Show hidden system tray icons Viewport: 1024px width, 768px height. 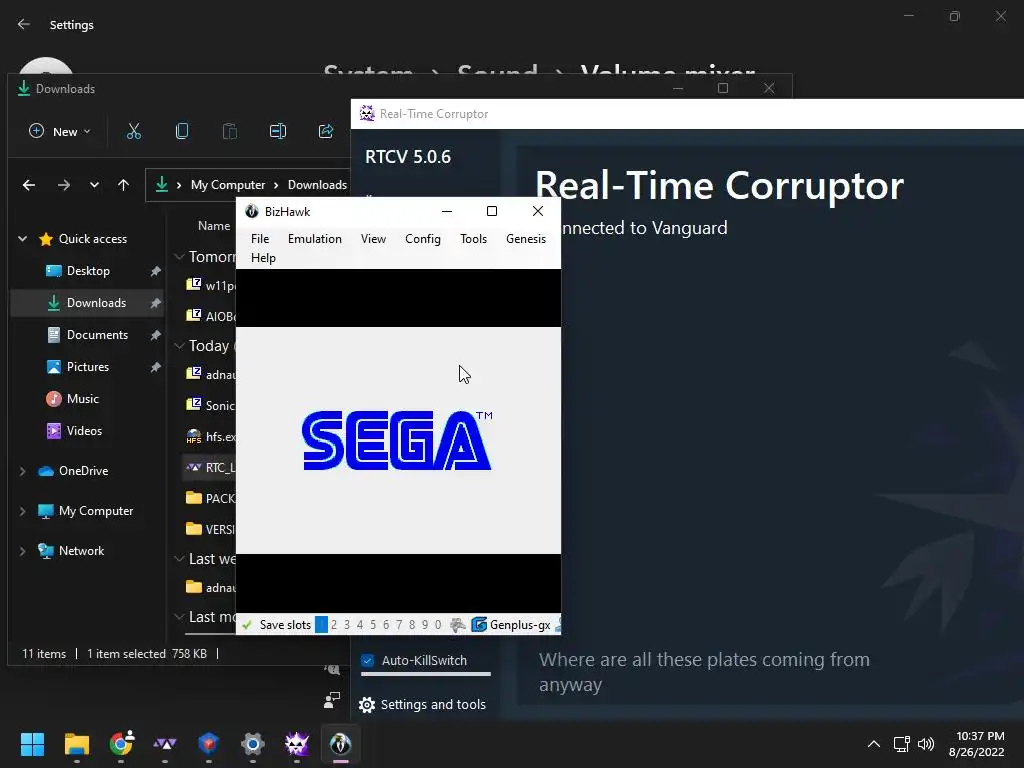tap(873, 744)
